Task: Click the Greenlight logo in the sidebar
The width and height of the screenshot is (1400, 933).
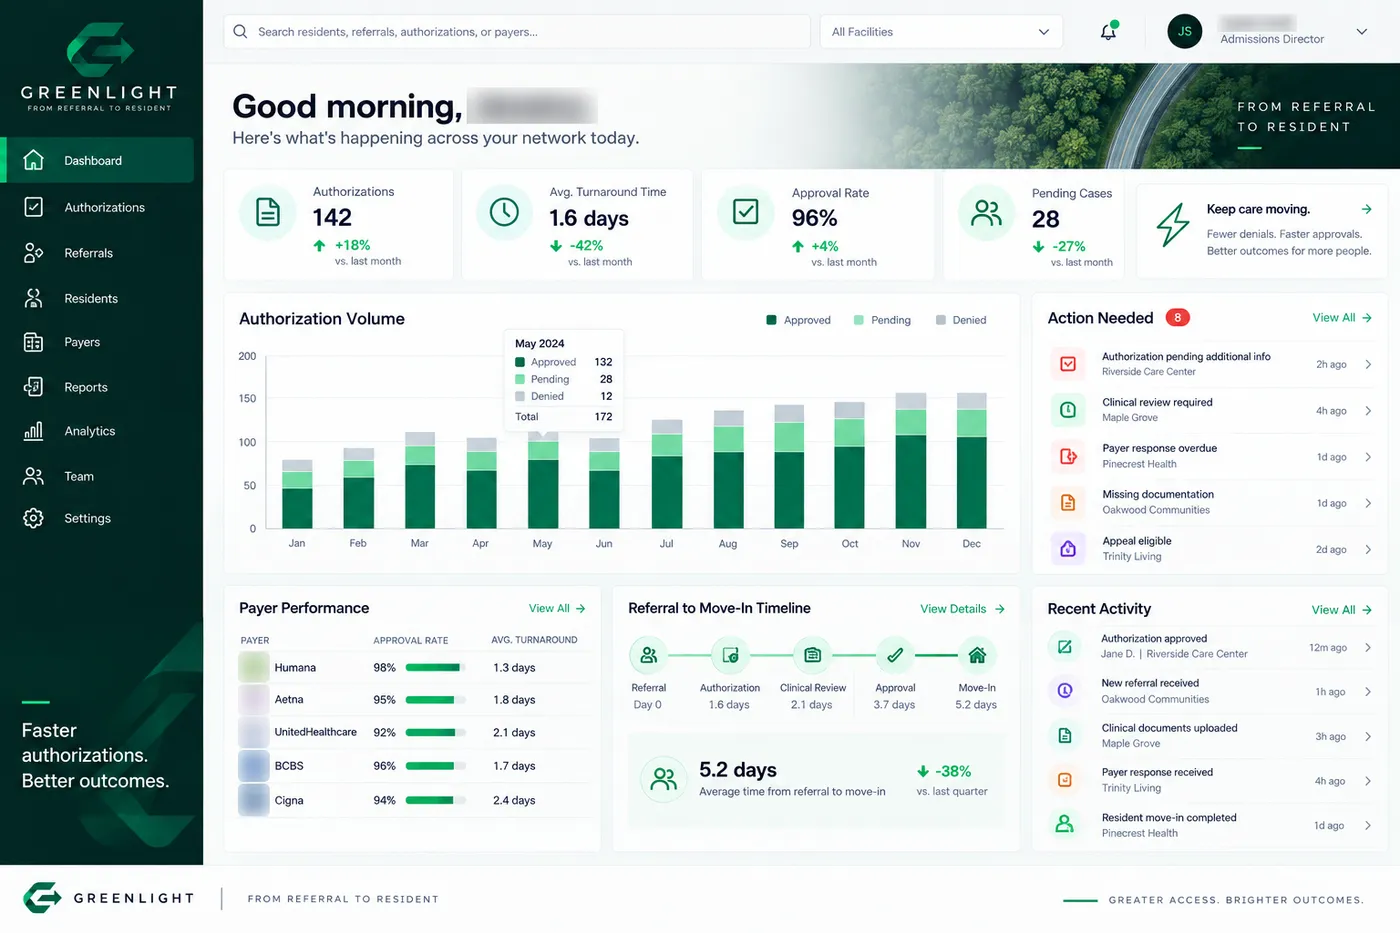Action: coord(100,66)
